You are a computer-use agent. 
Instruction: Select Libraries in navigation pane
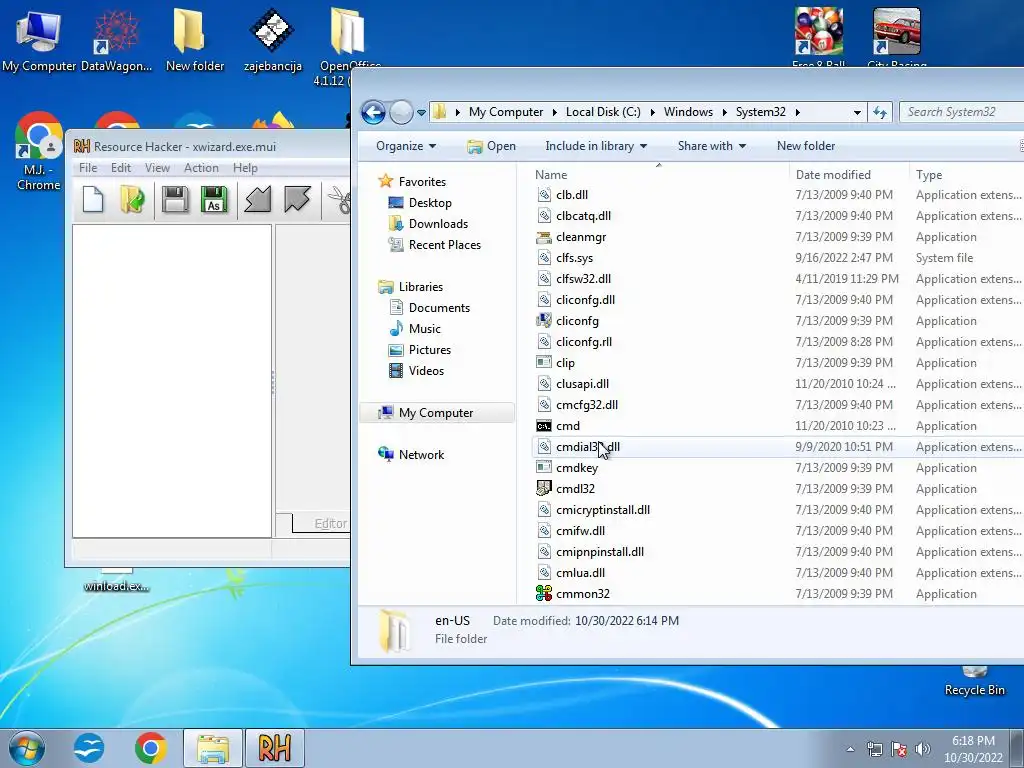pos(421,287)
